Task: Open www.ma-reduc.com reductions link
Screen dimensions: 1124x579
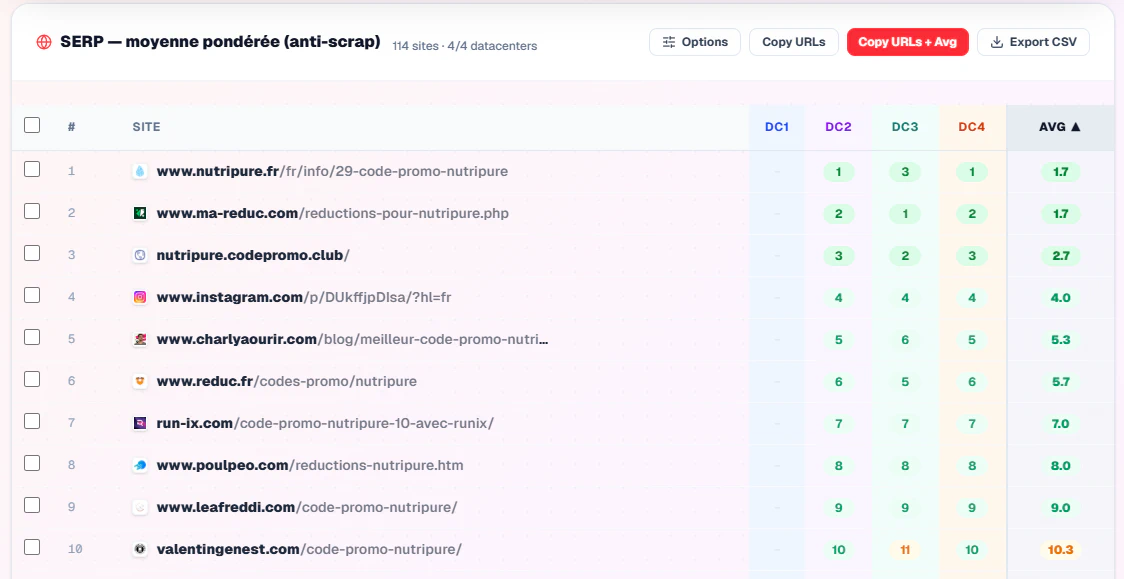Action: pos(333,213)
